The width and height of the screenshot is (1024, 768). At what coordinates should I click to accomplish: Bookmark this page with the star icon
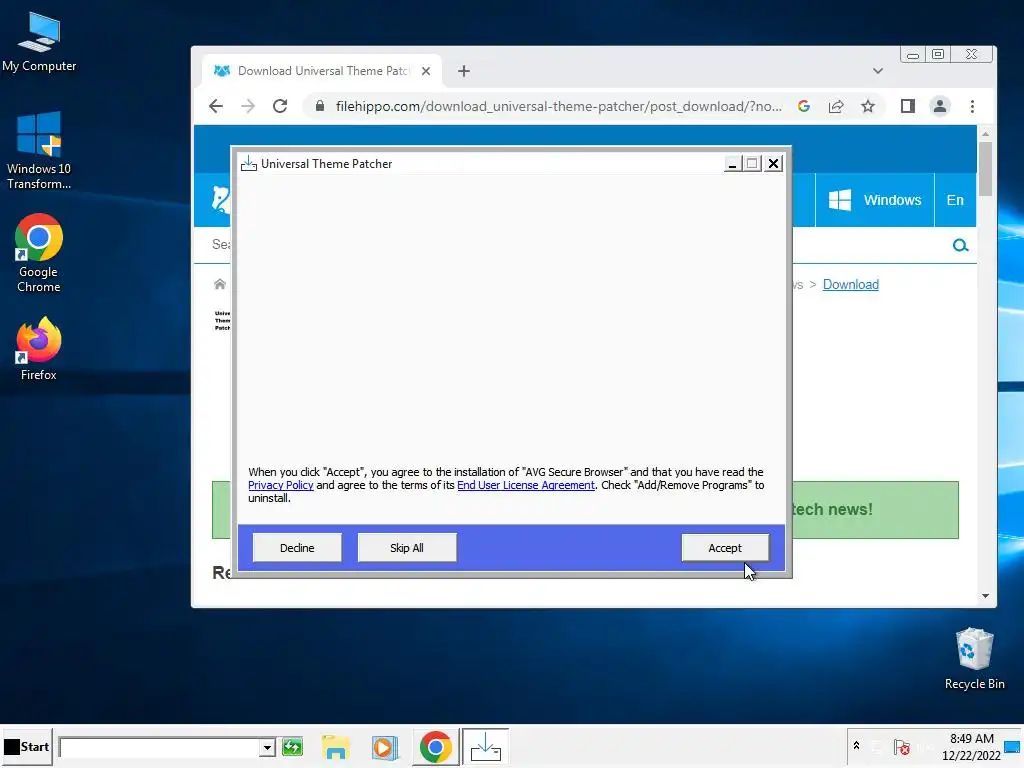(867, 106)
